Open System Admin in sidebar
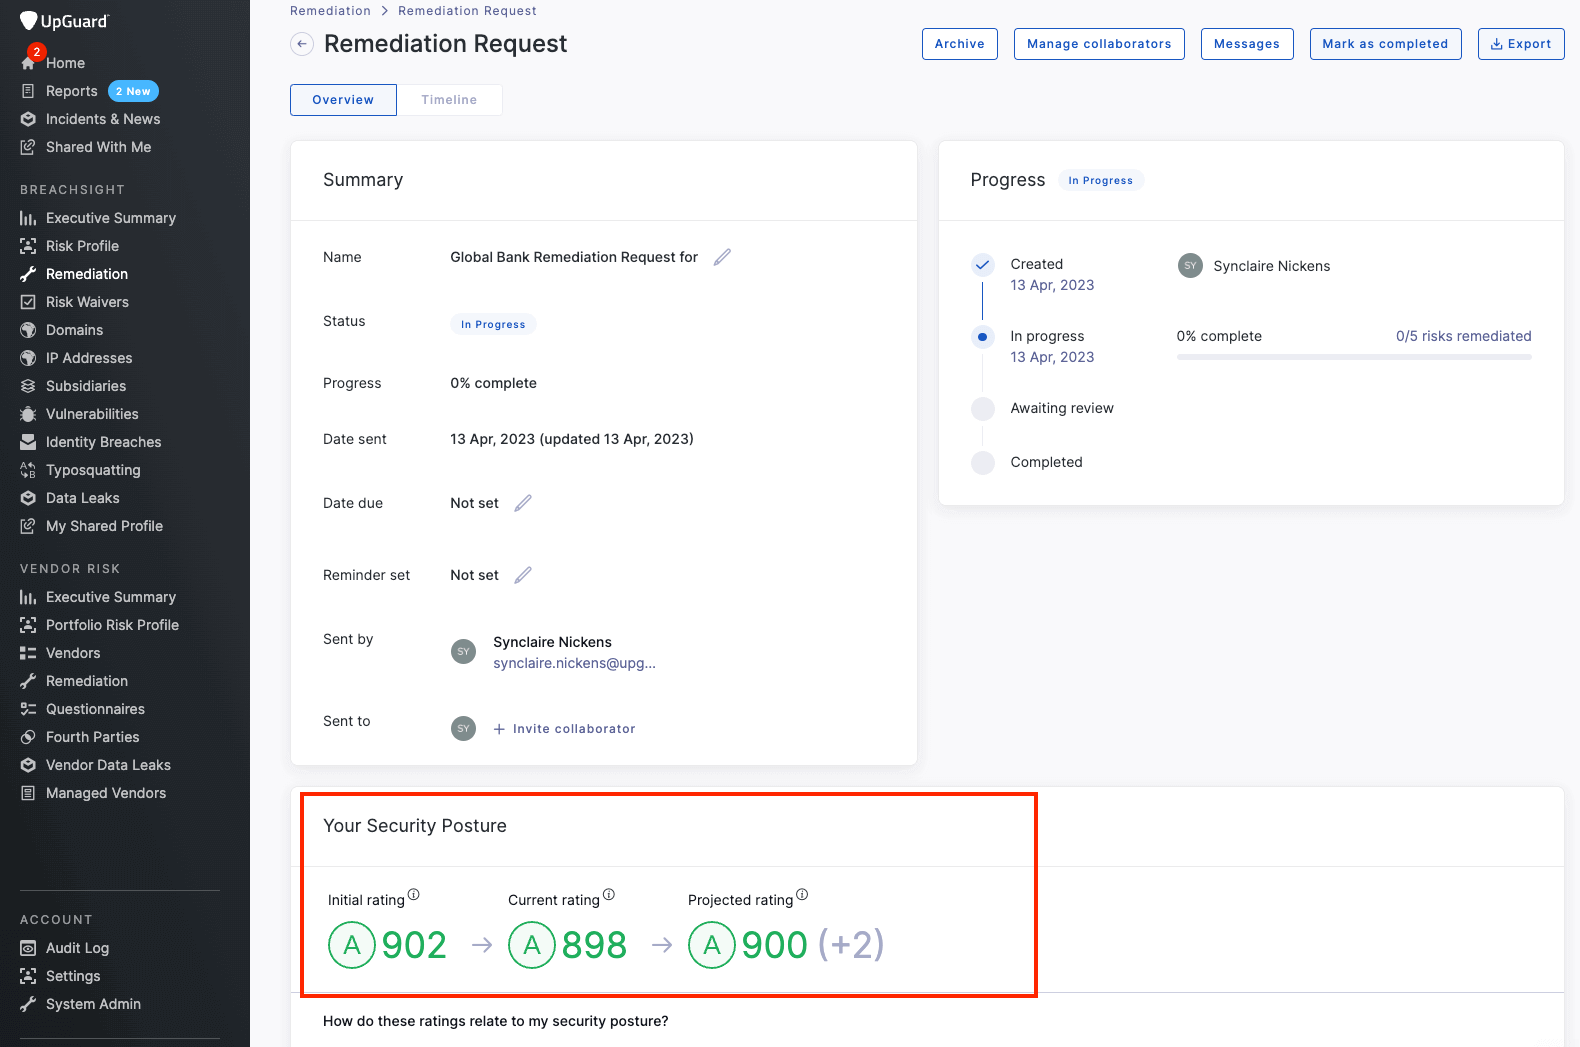The image size is (1580, 1047). [93, 1004]
